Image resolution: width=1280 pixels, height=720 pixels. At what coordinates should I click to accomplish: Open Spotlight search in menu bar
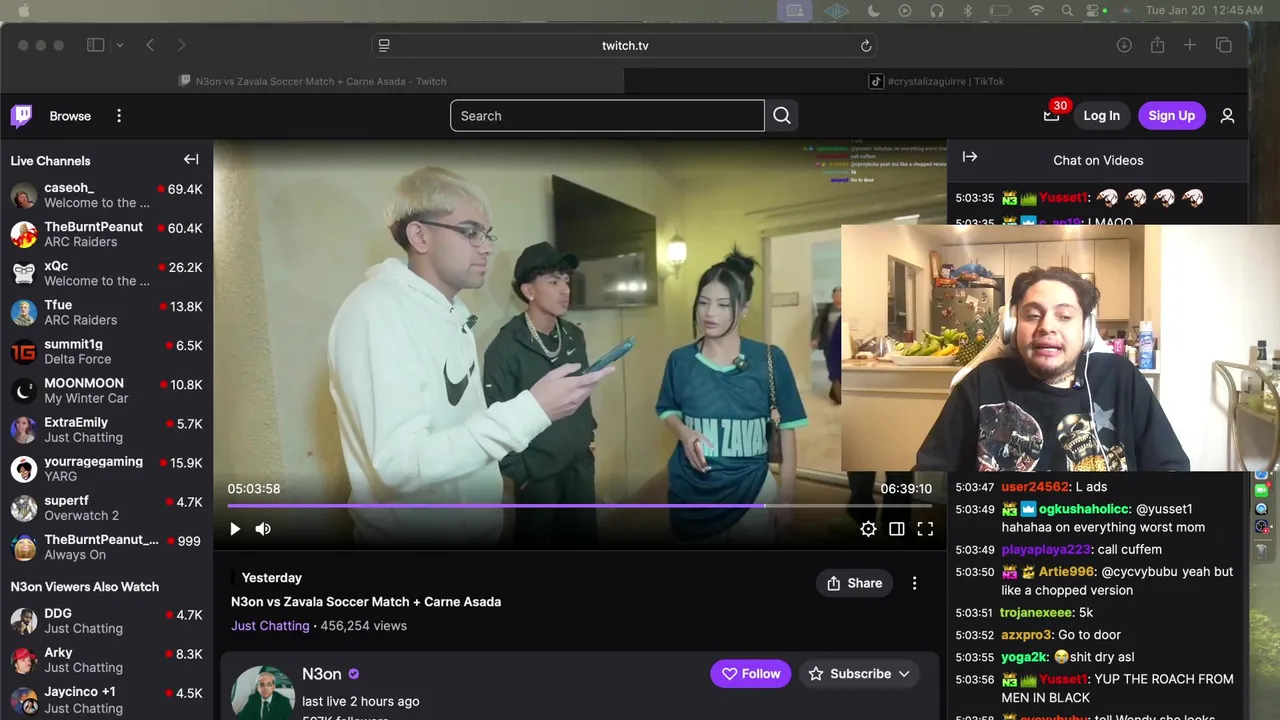coord(1067,10)
